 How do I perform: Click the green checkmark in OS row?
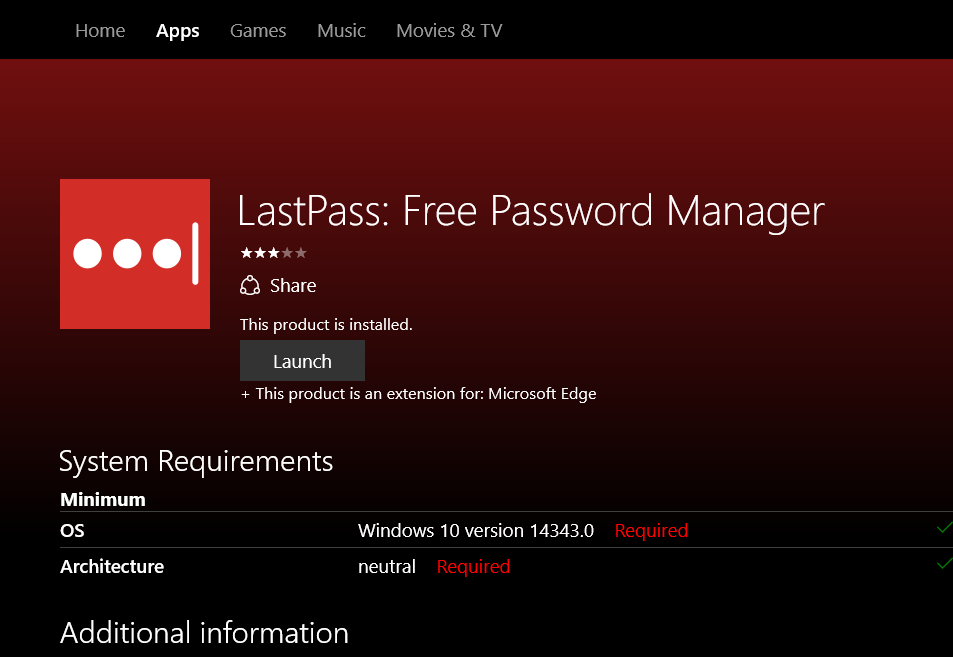pos(943,528)
